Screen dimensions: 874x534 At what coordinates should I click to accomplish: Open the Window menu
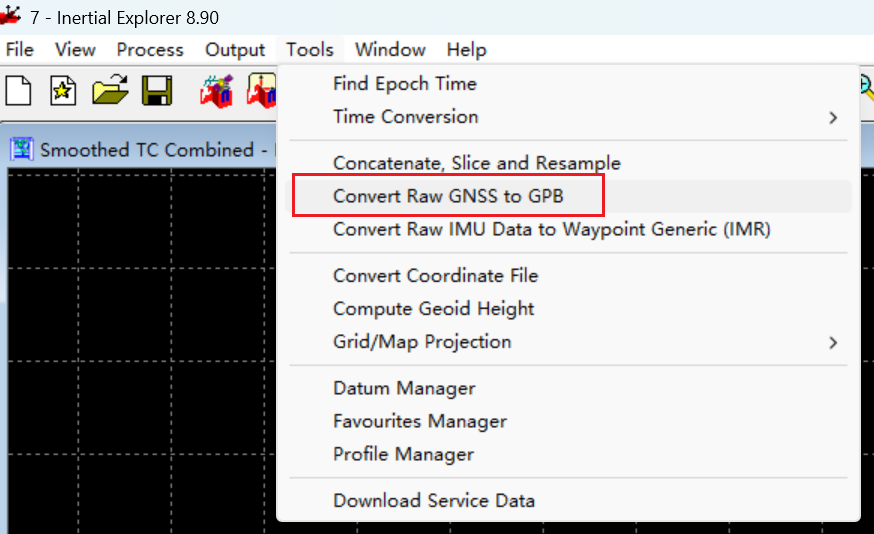[x=390, y=50]
